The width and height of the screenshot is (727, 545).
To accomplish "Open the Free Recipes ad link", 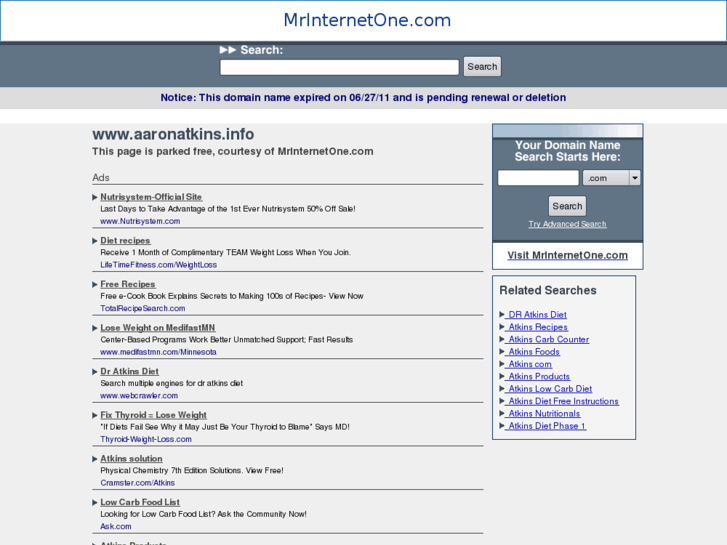I will point(128,284).
